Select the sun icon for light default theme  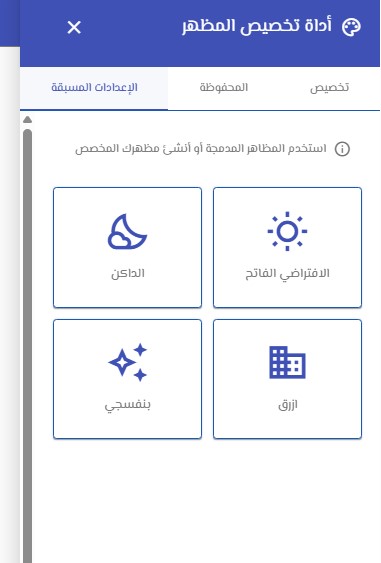click(x=287, y=231)
